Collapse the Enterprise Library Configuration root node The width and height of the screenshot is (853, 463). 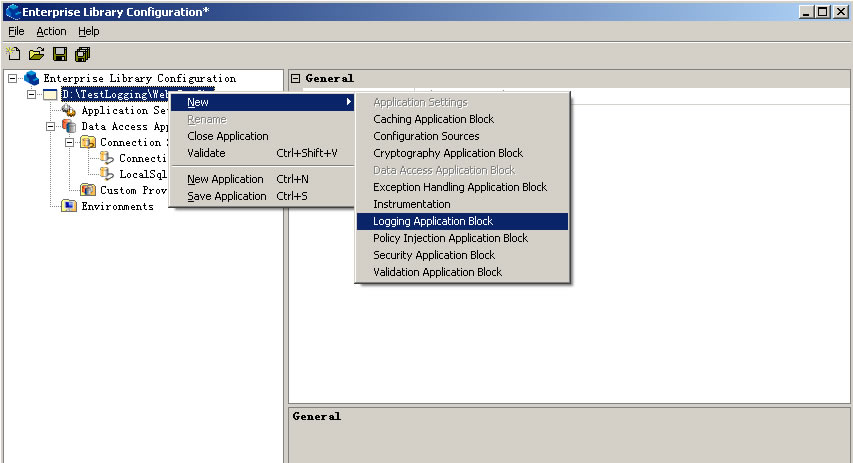pos(13,79)
